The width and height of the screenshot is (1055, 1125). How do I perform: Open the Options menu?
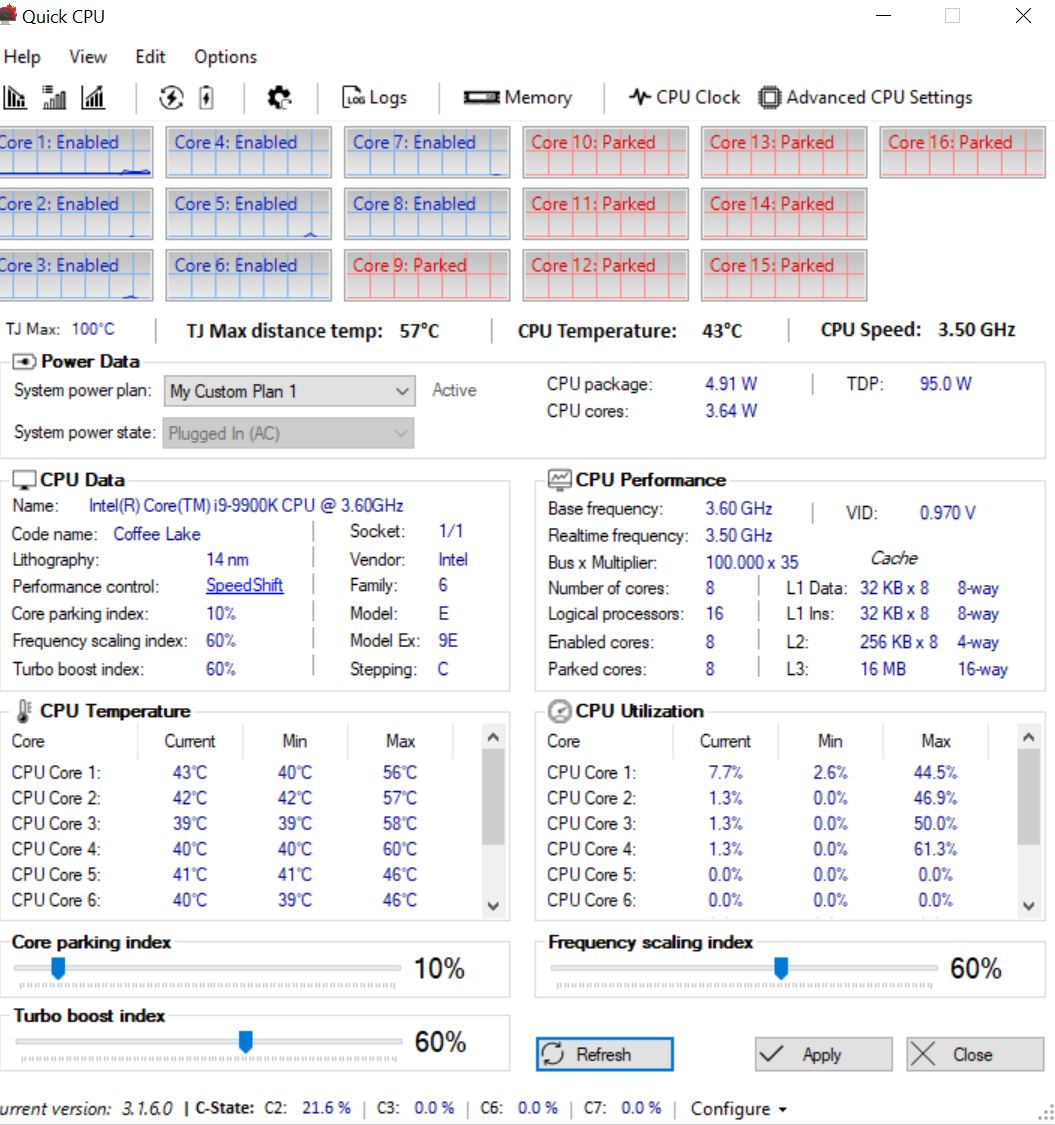[225, 57]
